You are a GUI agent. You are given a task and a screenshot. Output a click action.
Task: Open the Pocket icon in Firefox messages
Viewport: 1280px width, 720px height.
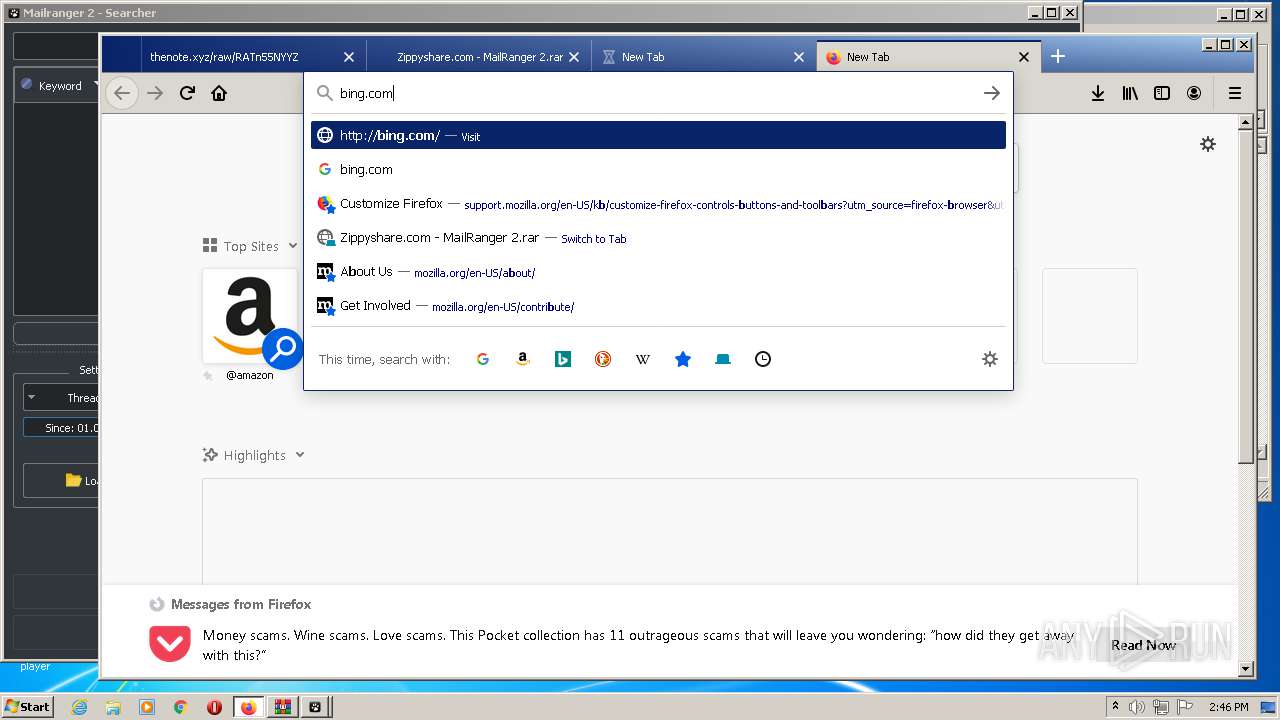[170, 644]
